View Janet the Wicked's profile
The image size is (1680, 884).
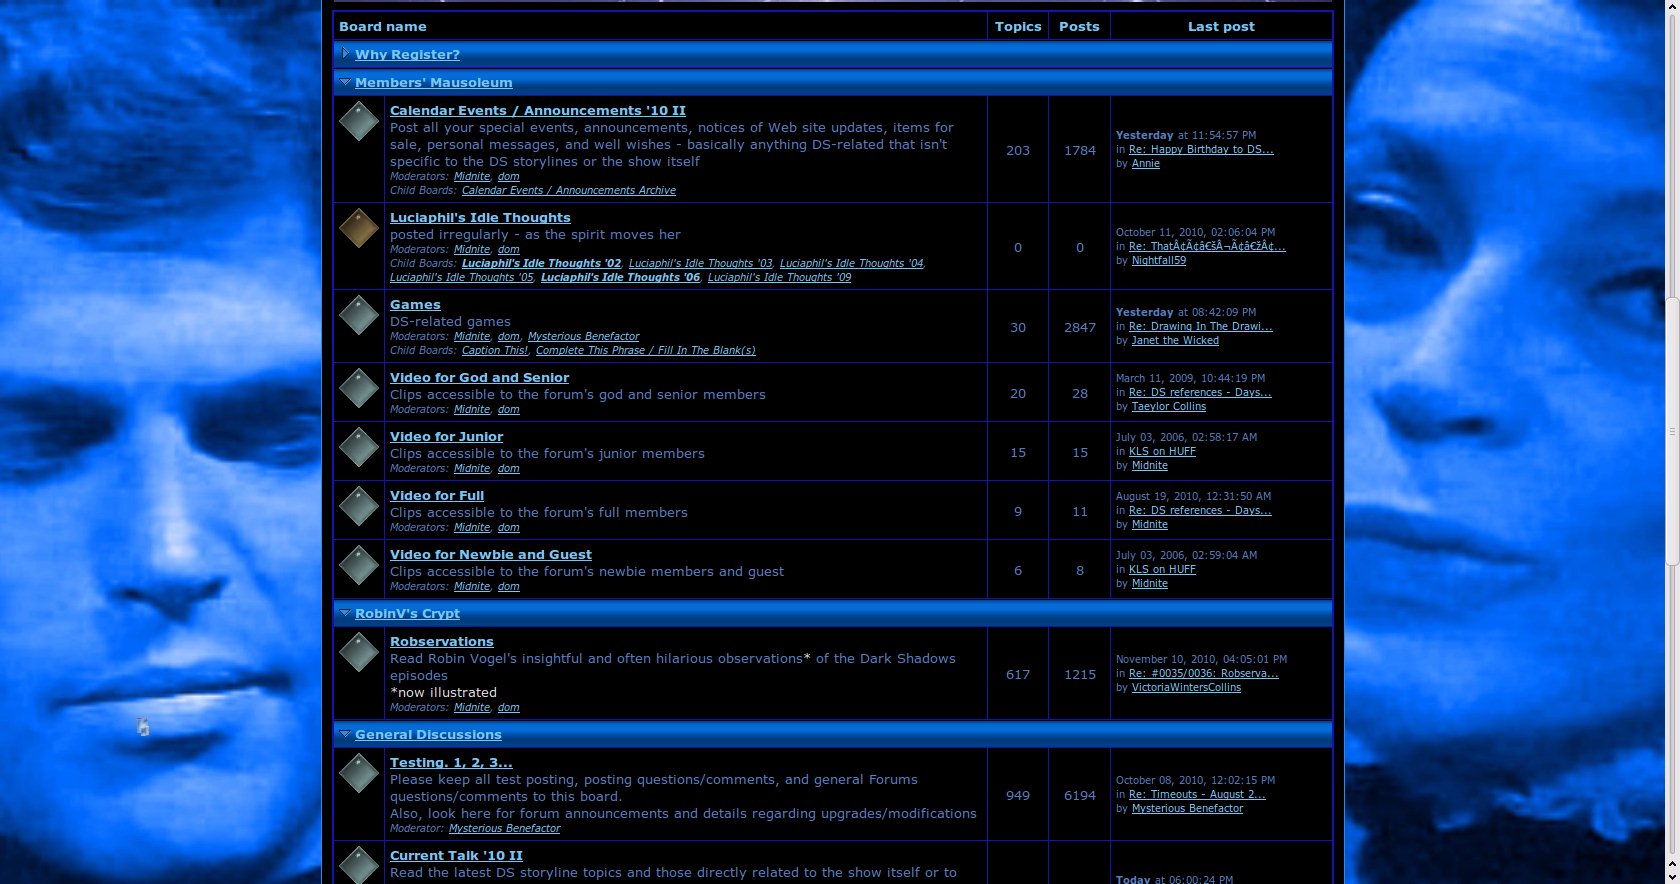coord(1175,341)
